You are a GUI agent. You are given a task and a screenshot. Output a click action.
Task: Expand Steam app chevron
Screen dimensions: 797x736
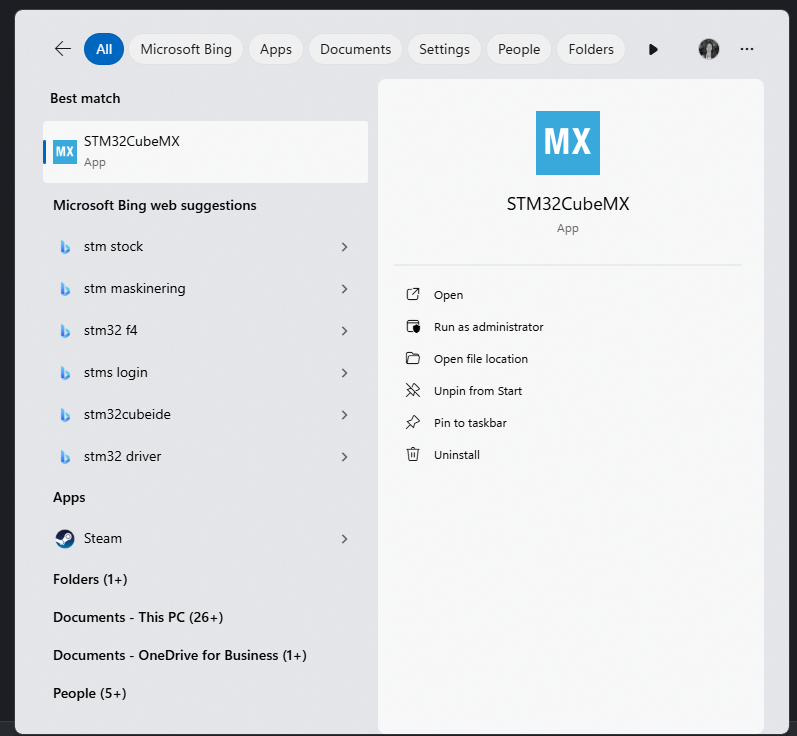click(x=344, y=539)
